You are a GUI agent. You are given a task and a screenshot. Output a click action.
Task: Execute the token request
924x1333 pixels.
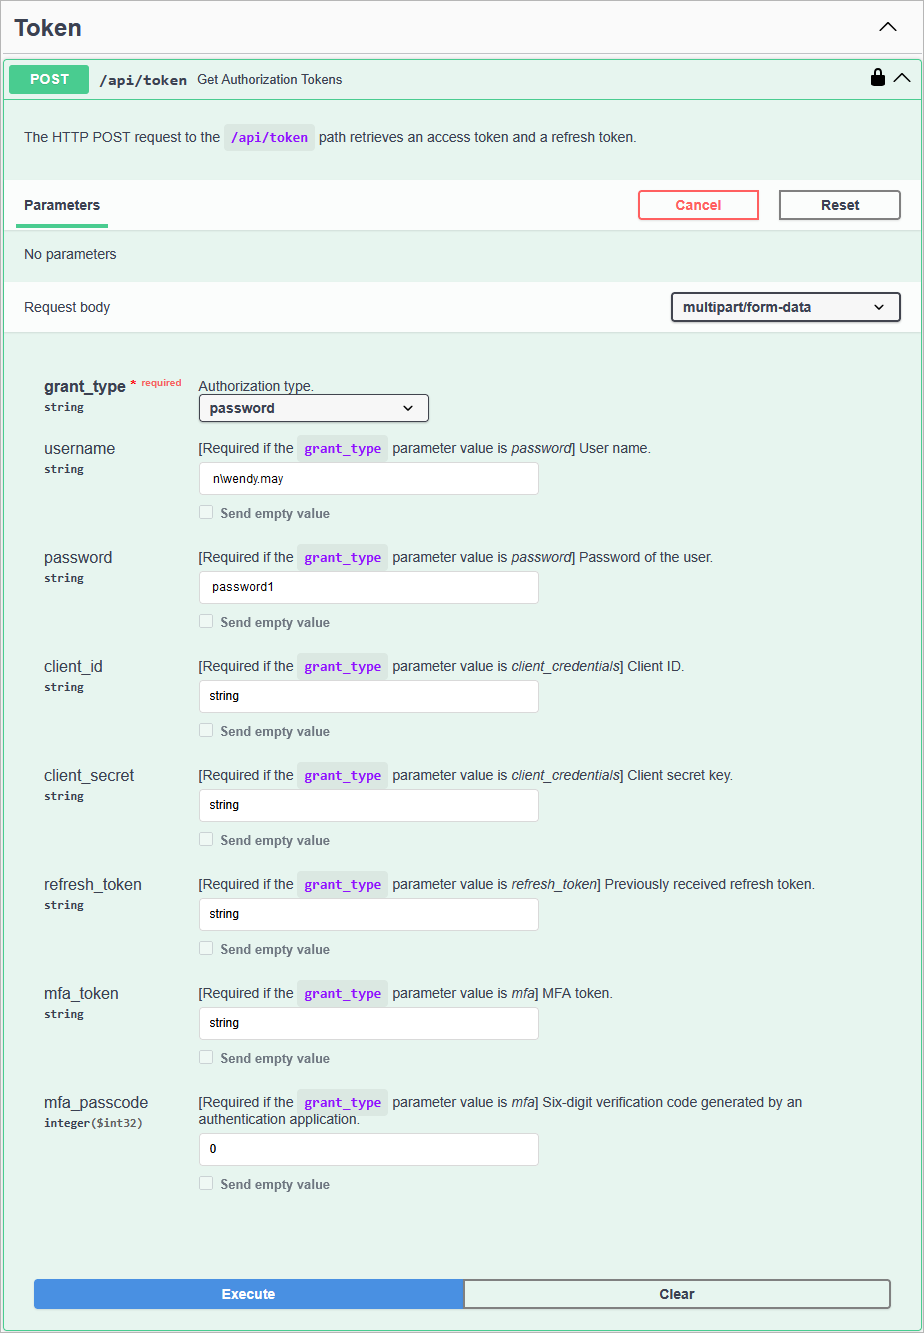[x=248, y=1293]
